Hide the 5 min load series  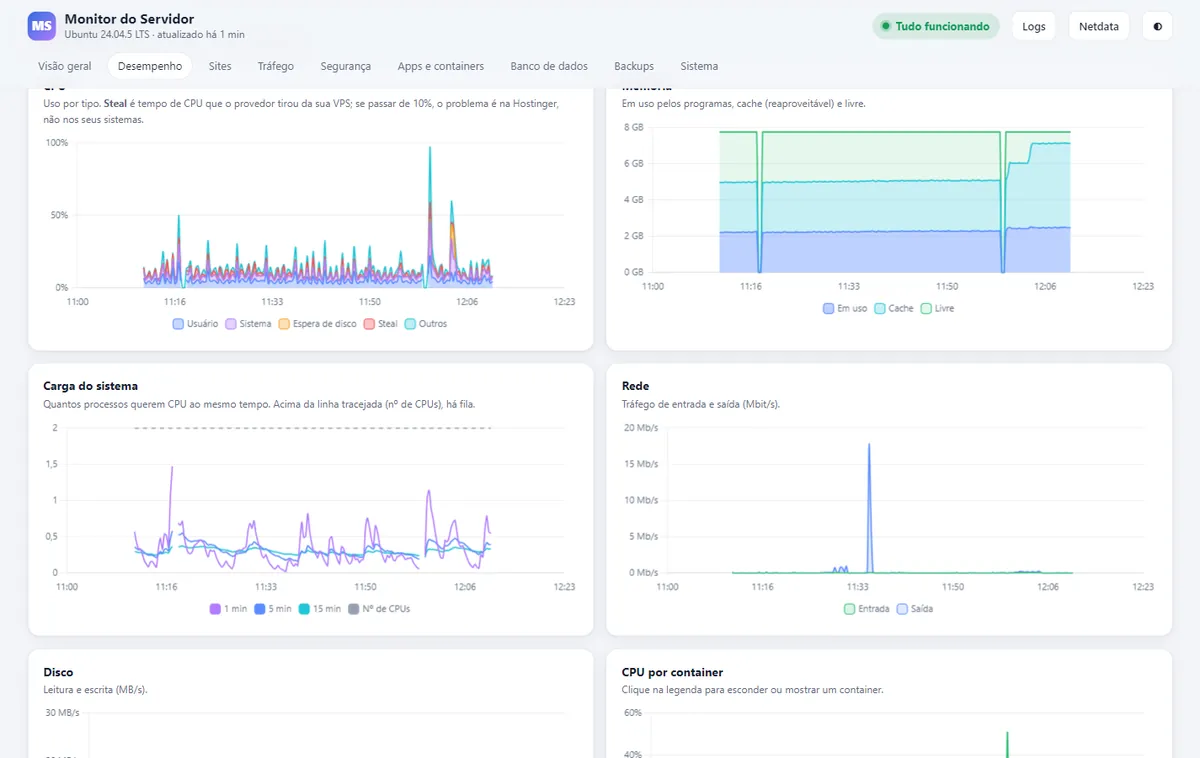point(273,609)
